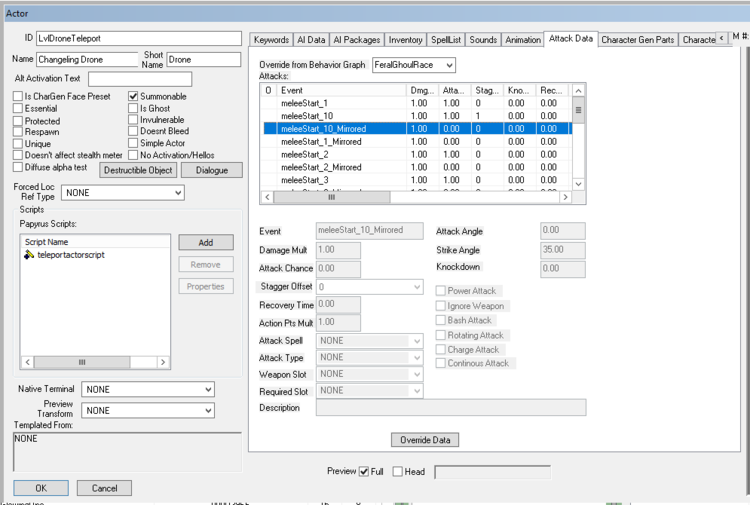Image resolution: width=750 pixels, height=505 pixels.
Task: Toggle the Preview Full checkbox
Action: pyautogui.click(x=364, y=472)
